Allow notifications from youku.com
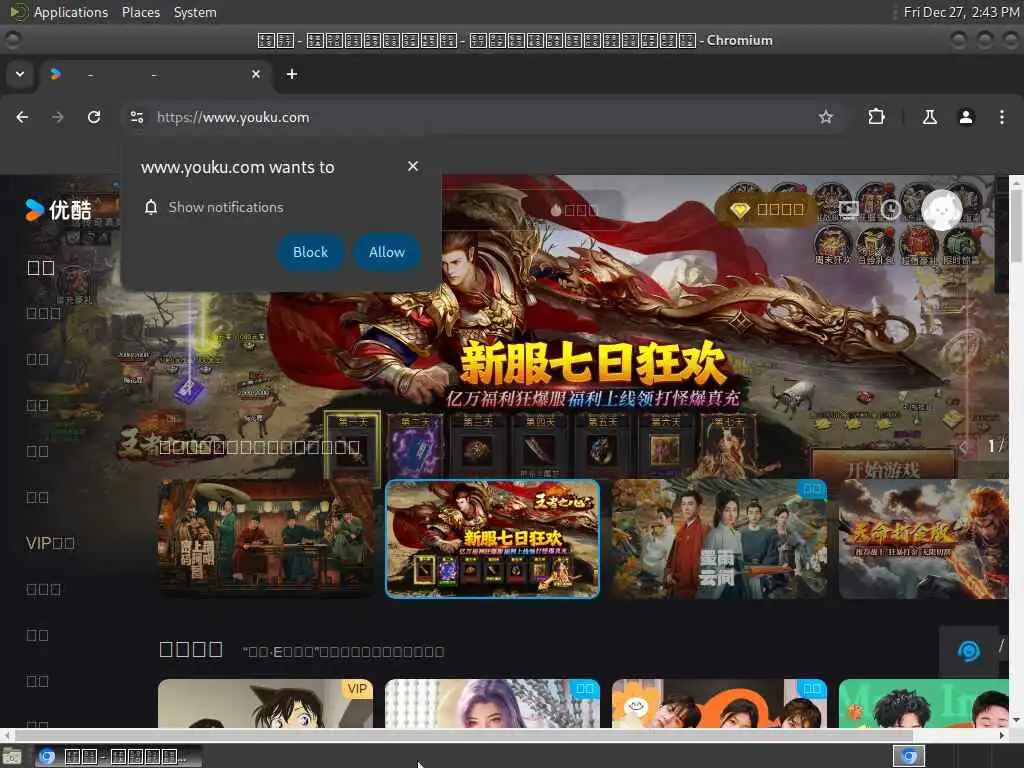Viewport: 1024px width, 768px height. point(387,252)
